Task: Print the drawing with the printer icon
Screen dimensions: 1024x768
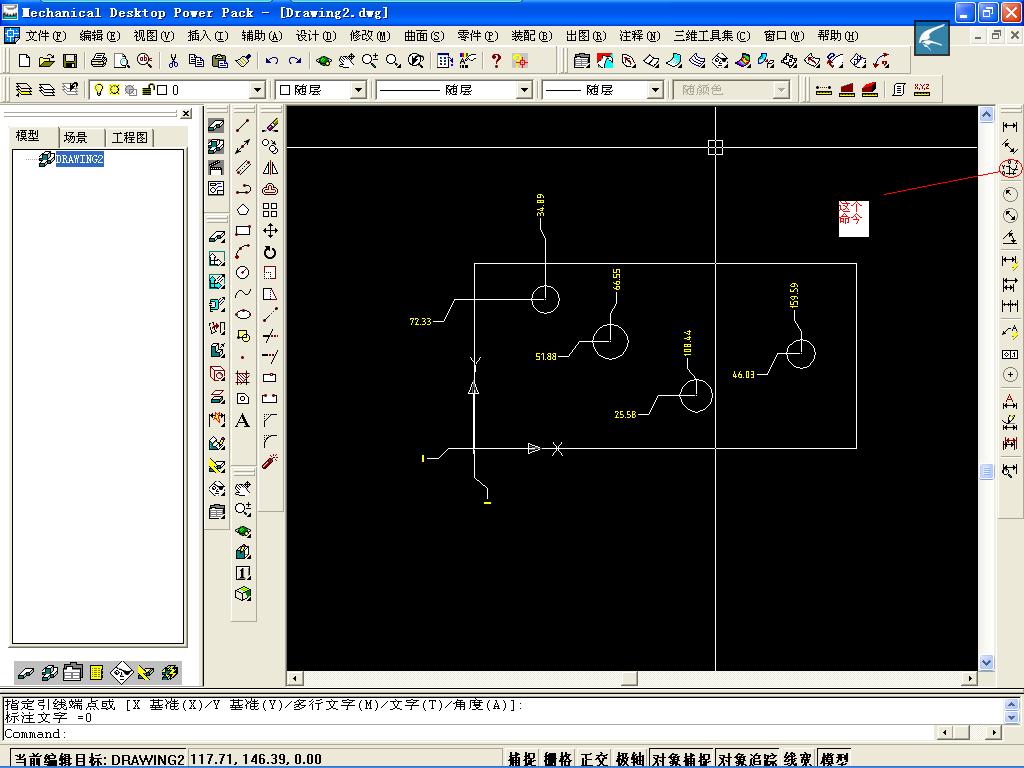Action: (99, 61)
